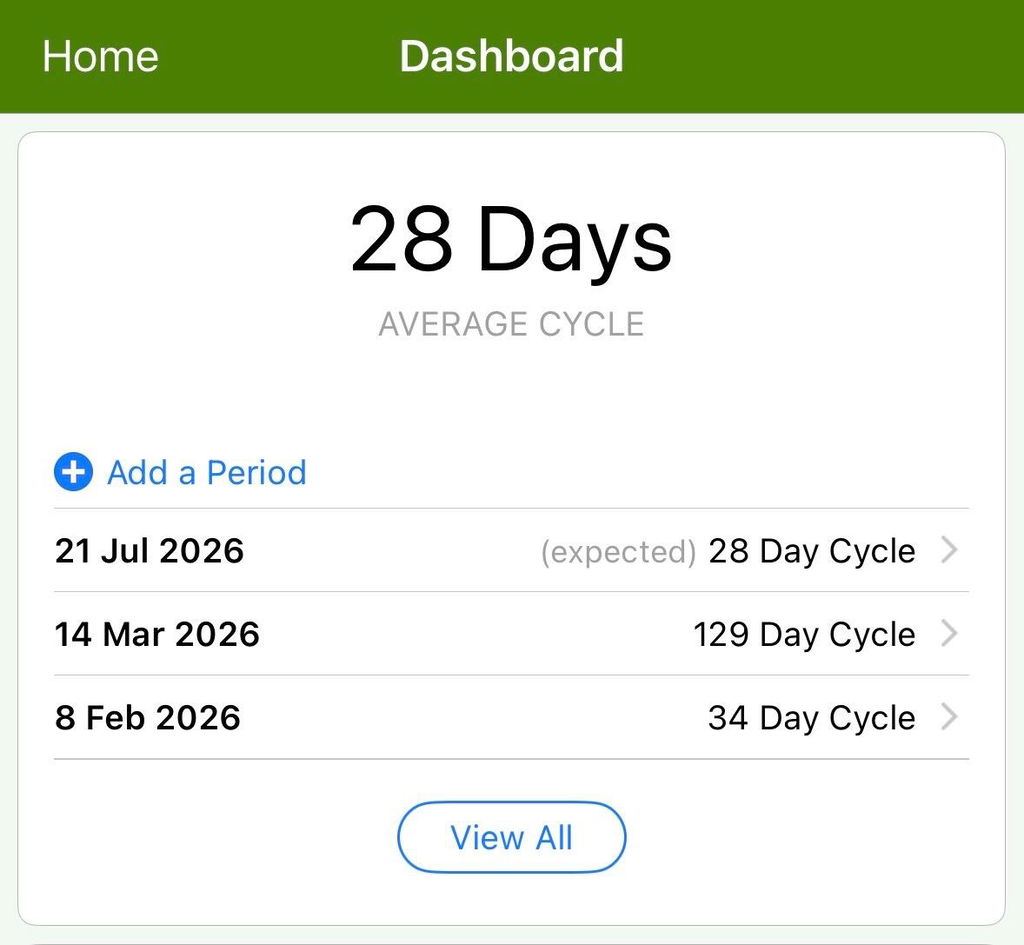Tap the 28 Days average heading
This screenshot has width=1024, height=945.
click(511, 240)
